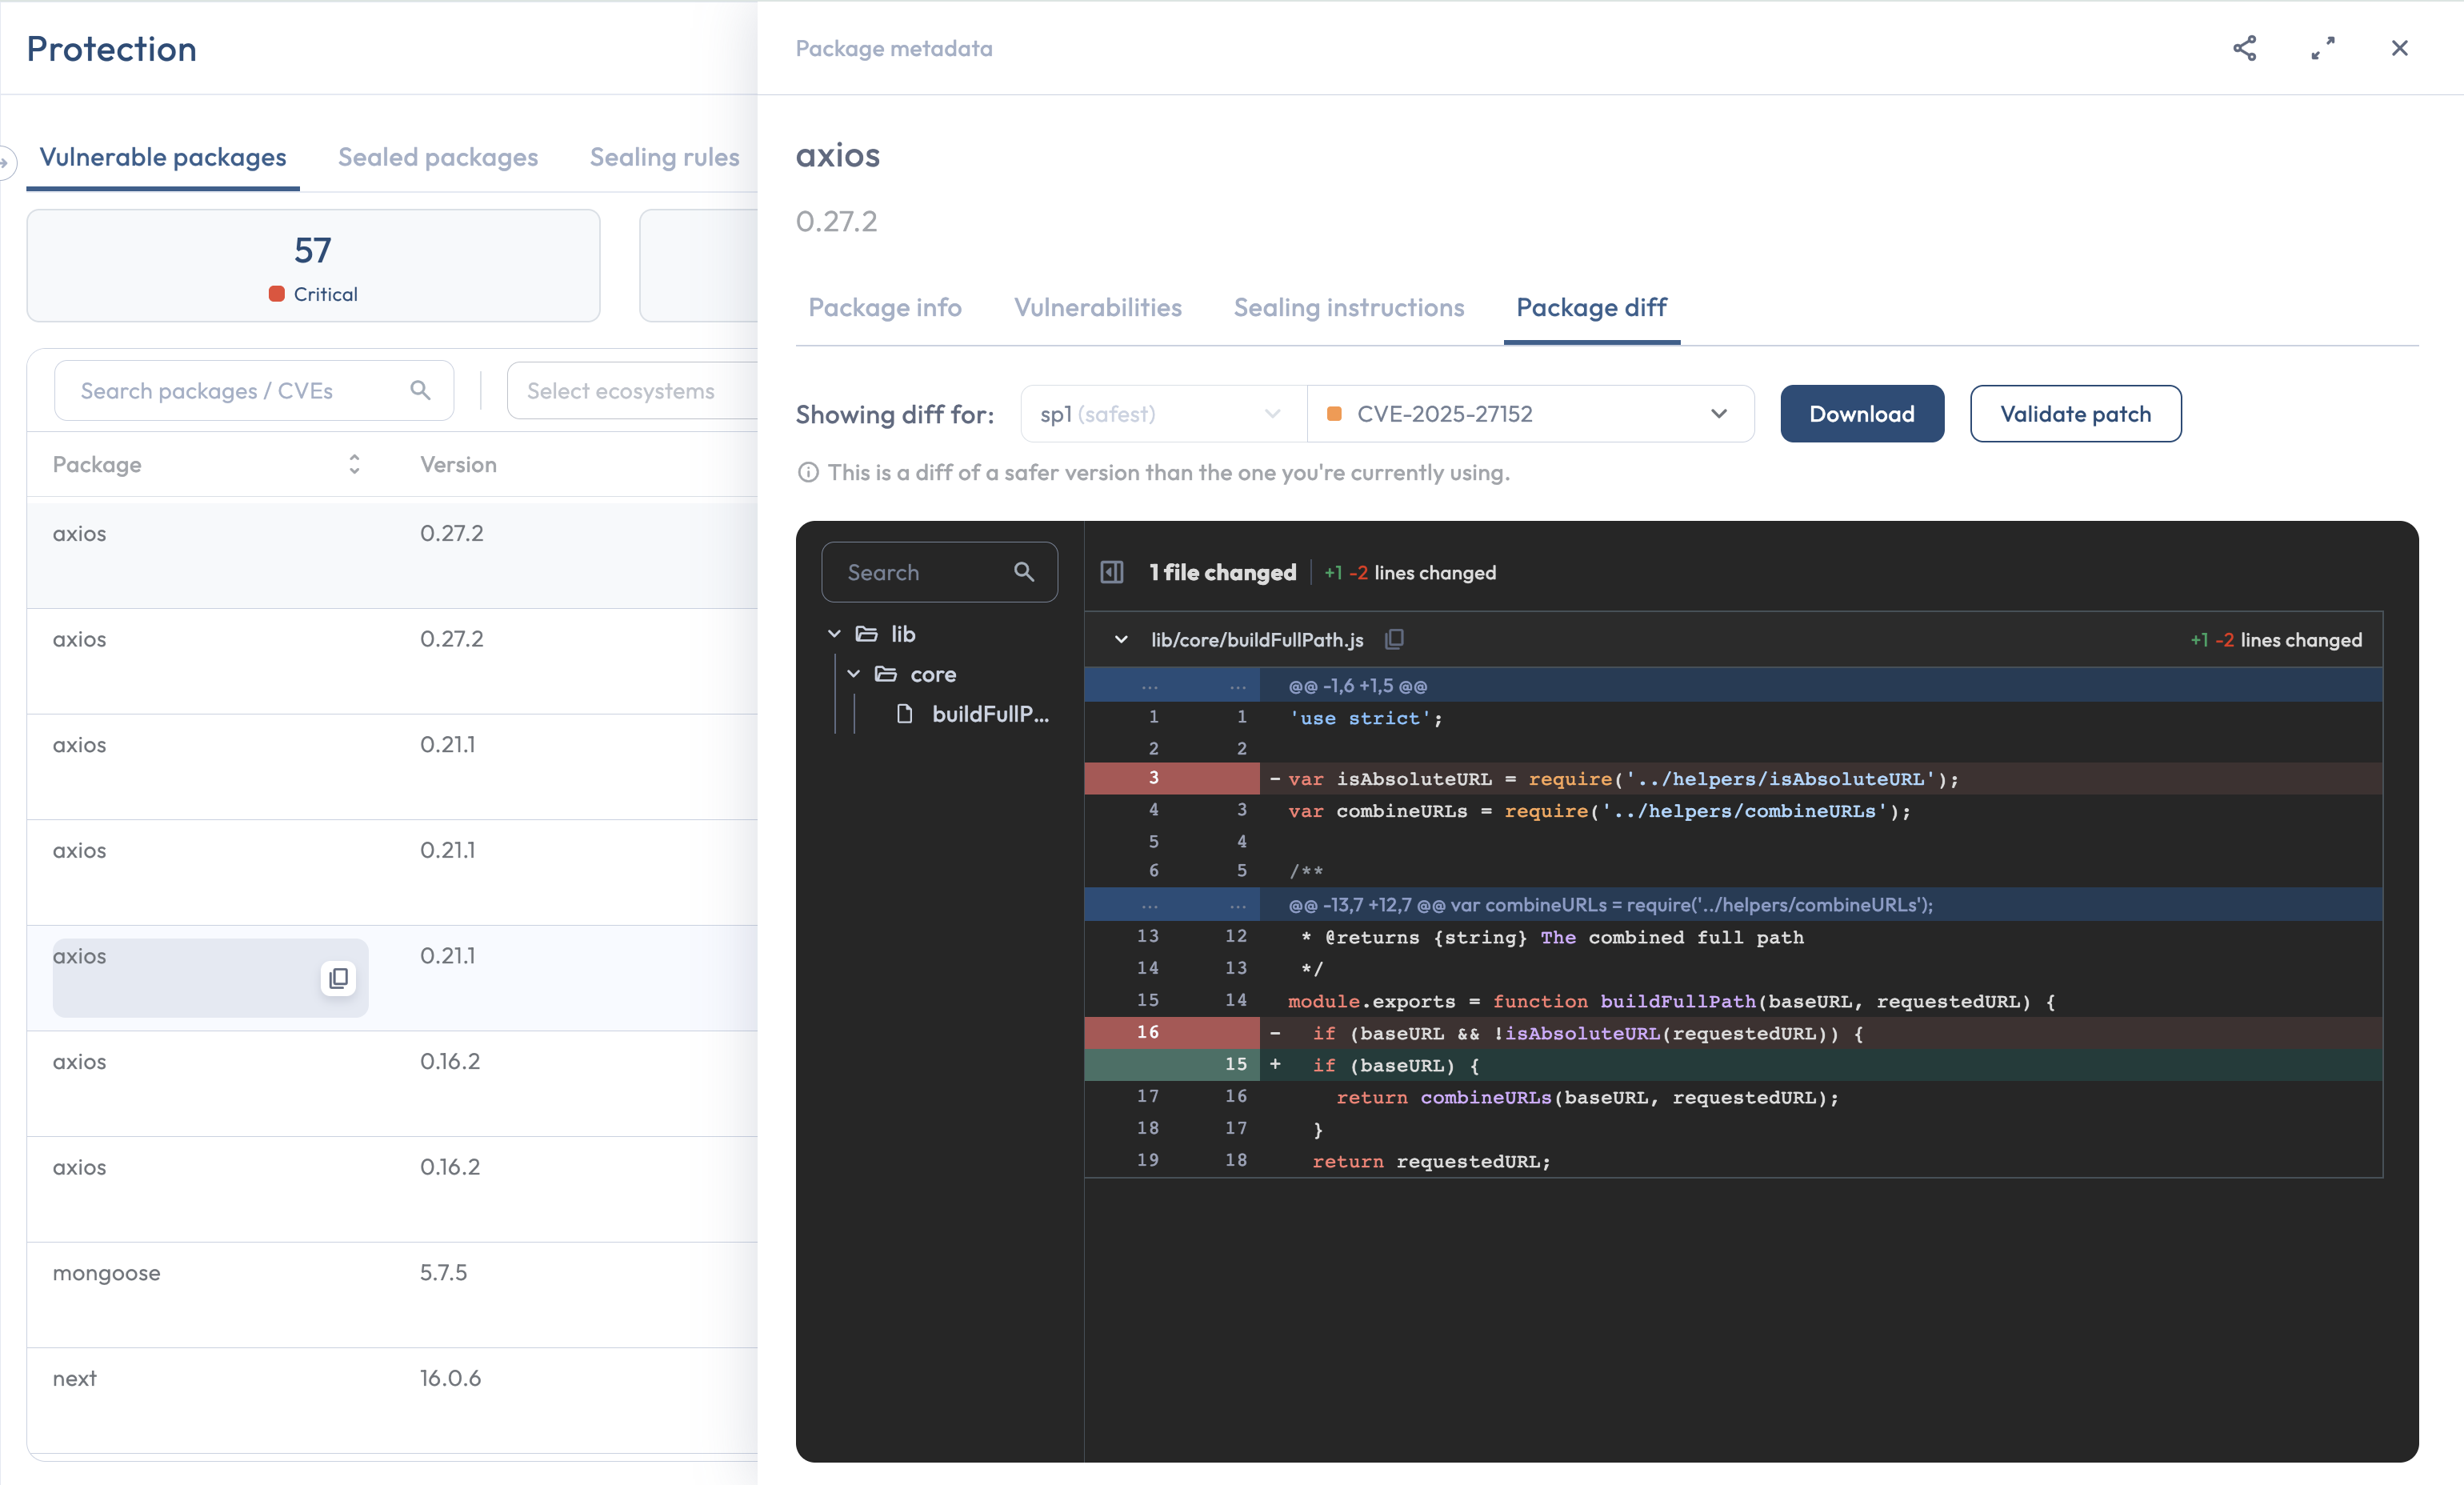Copy the hovered axios 0.21.1 package name
The height and width of the screenshot is (1485, 2464).
338,978
